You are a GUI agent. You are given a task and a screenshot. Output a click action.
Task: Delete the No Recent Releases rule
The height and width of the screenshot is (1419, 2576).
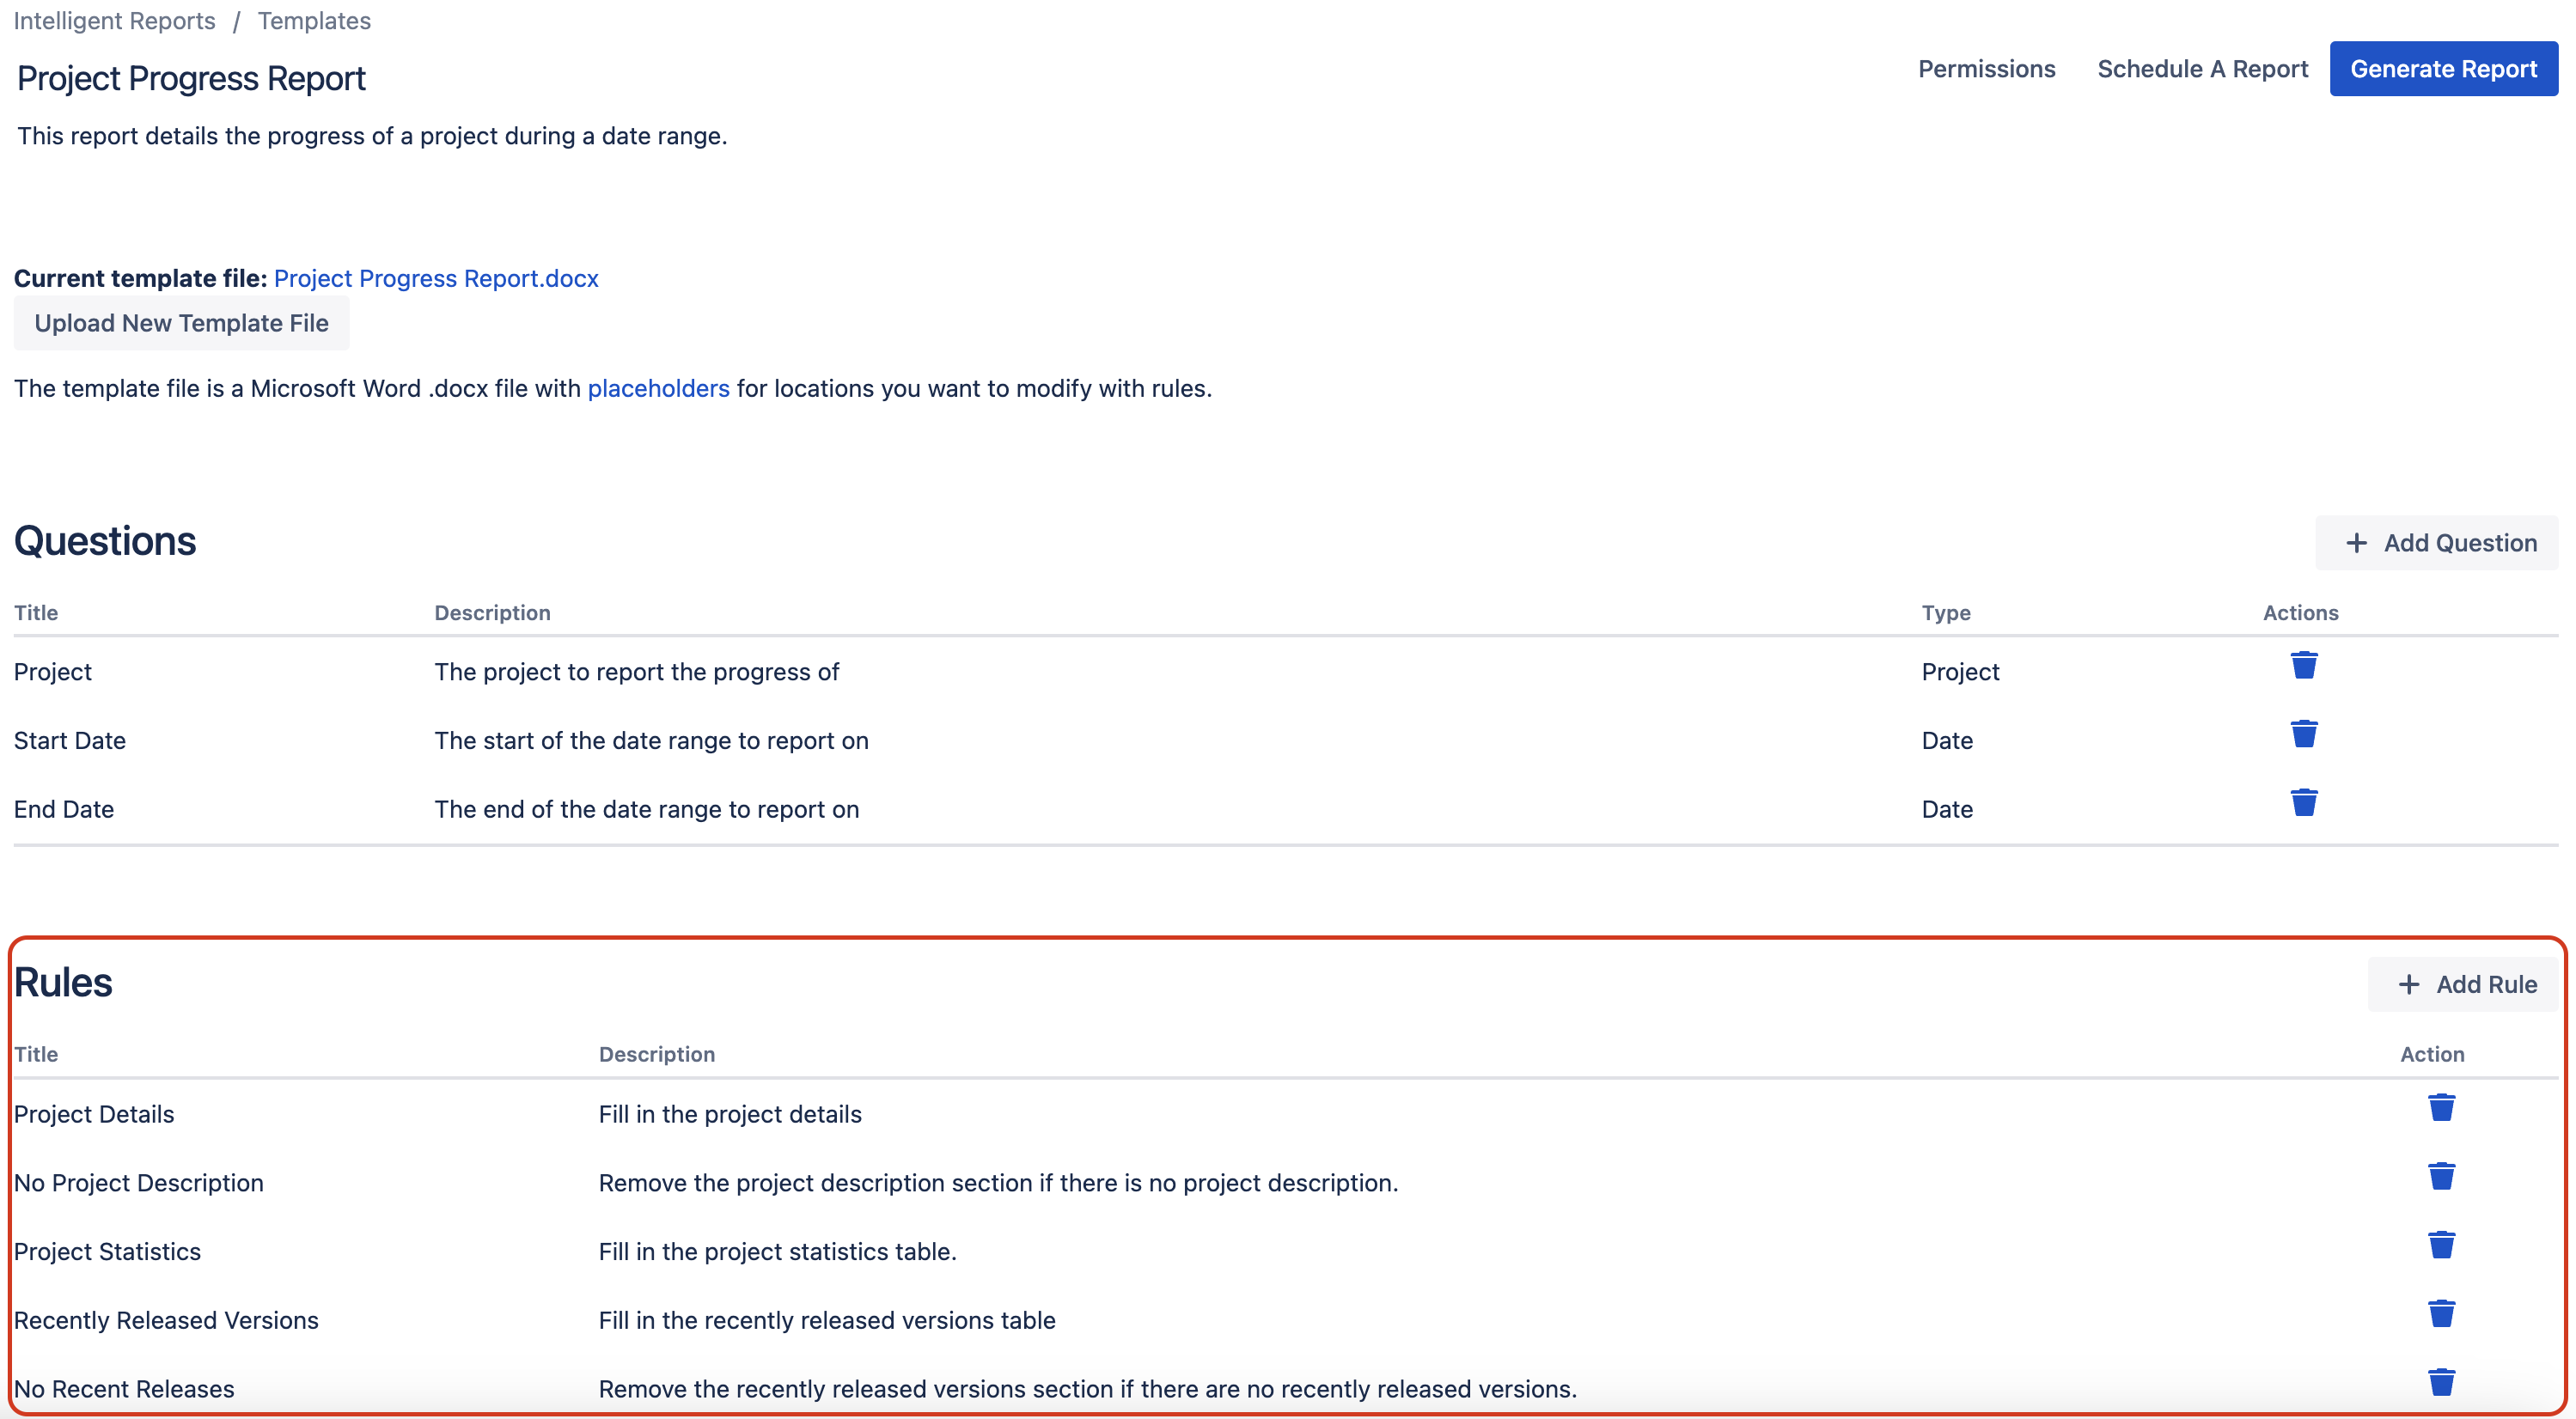coord(2441,1383)
